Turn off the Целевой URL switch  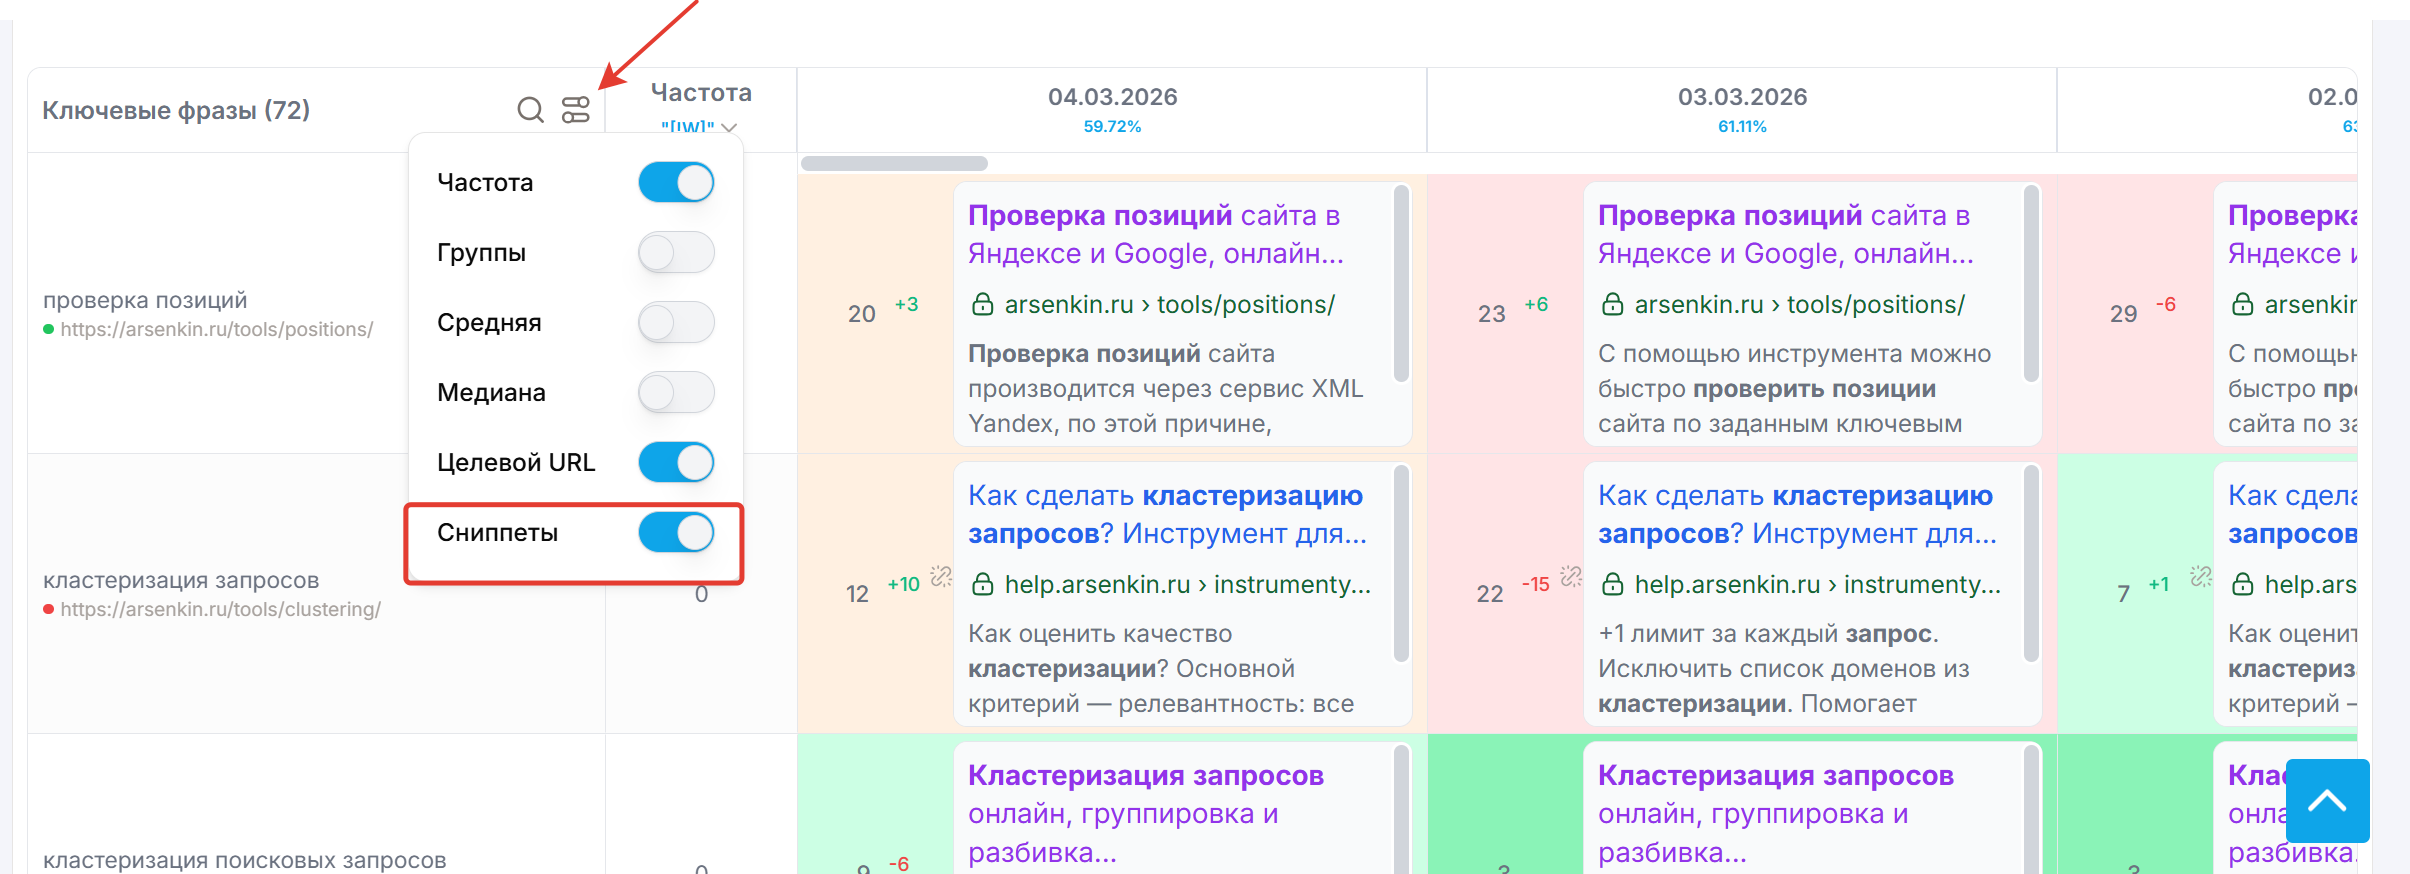click(x=676, y=463)
